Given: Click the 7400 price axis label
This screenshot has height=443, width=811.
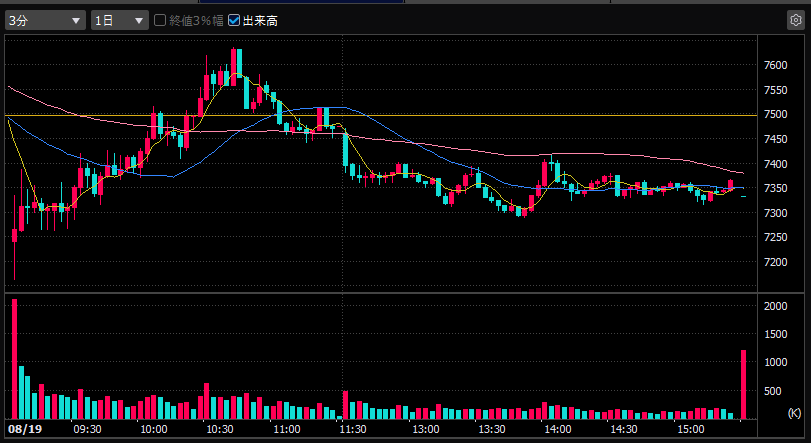Looking at the screenshot, I should pyautogui.click(x=775, y=164).
